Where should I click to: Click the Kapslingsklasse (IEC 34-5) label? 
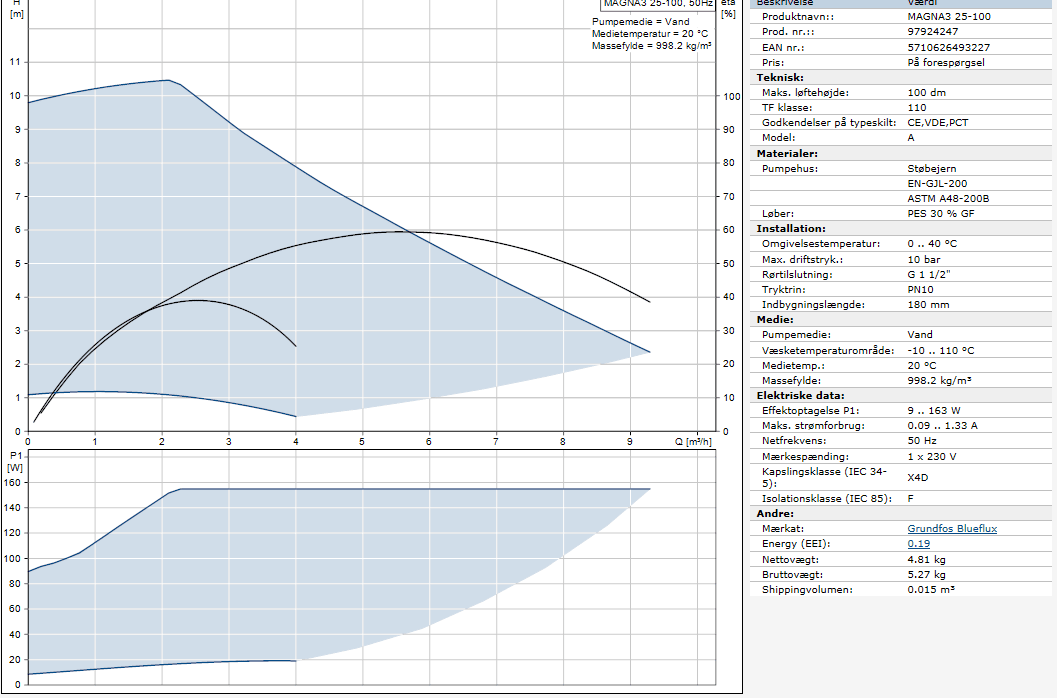click(824, 477)
